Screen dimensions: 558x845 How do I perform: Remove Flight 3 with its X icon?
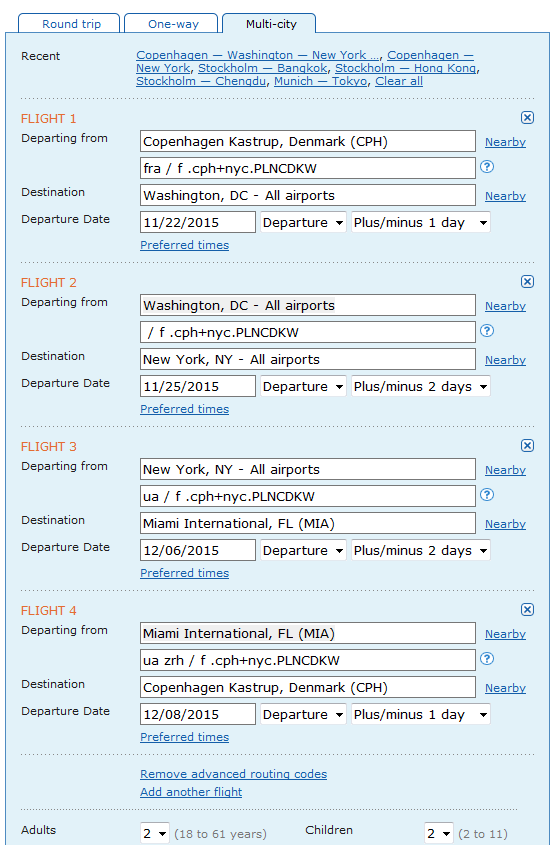(527, 445)
